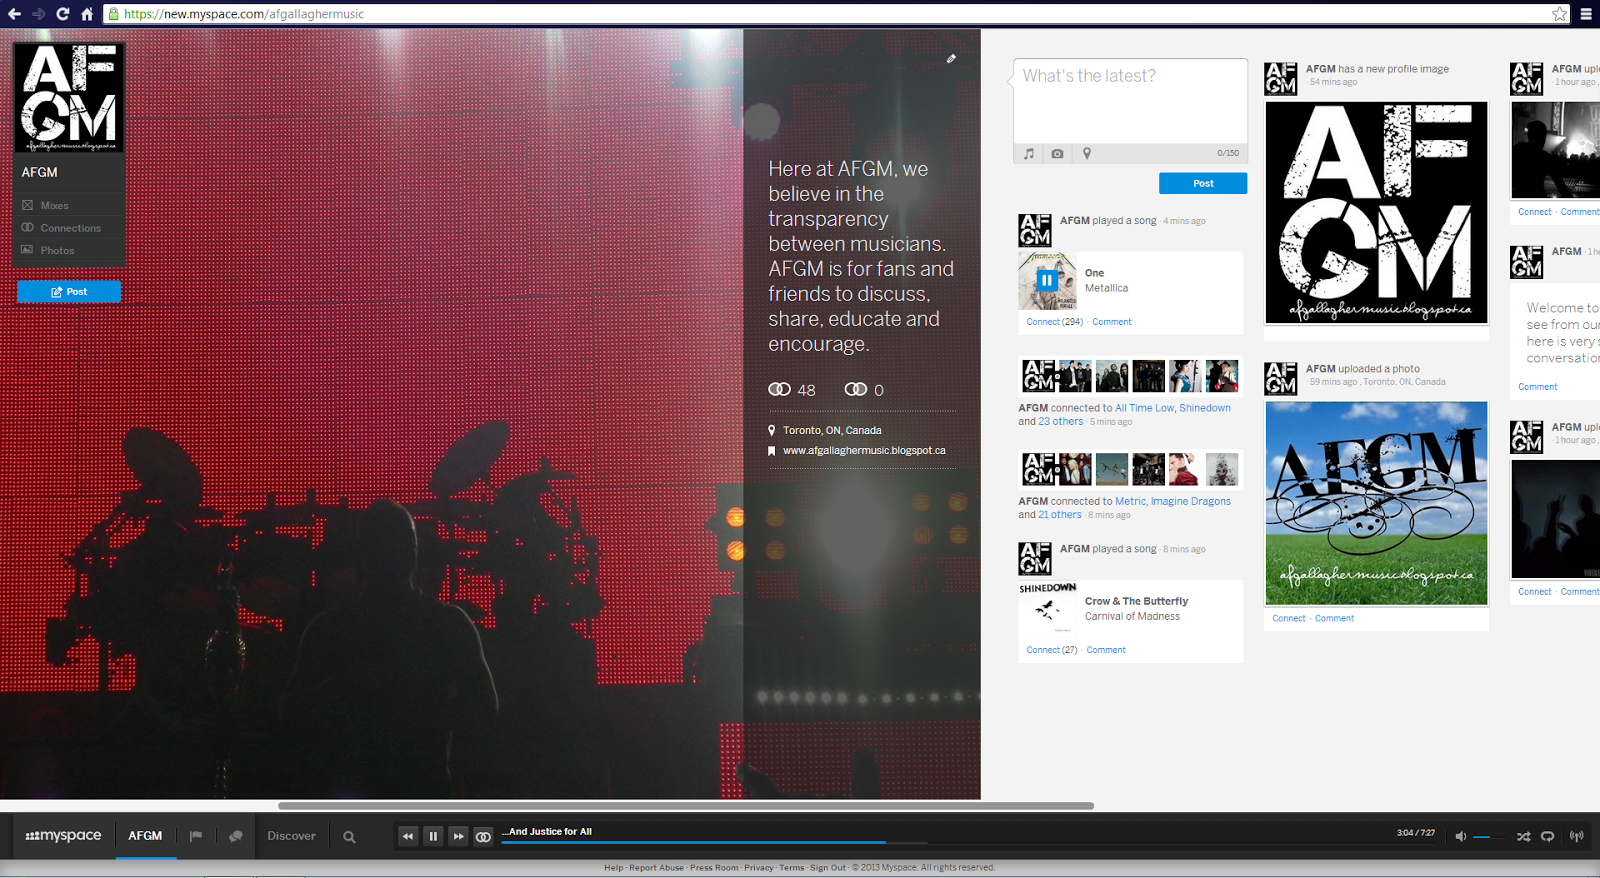
Task: Open the Privacy footer link
Action: pyautogui.click(x=758, y=868)
